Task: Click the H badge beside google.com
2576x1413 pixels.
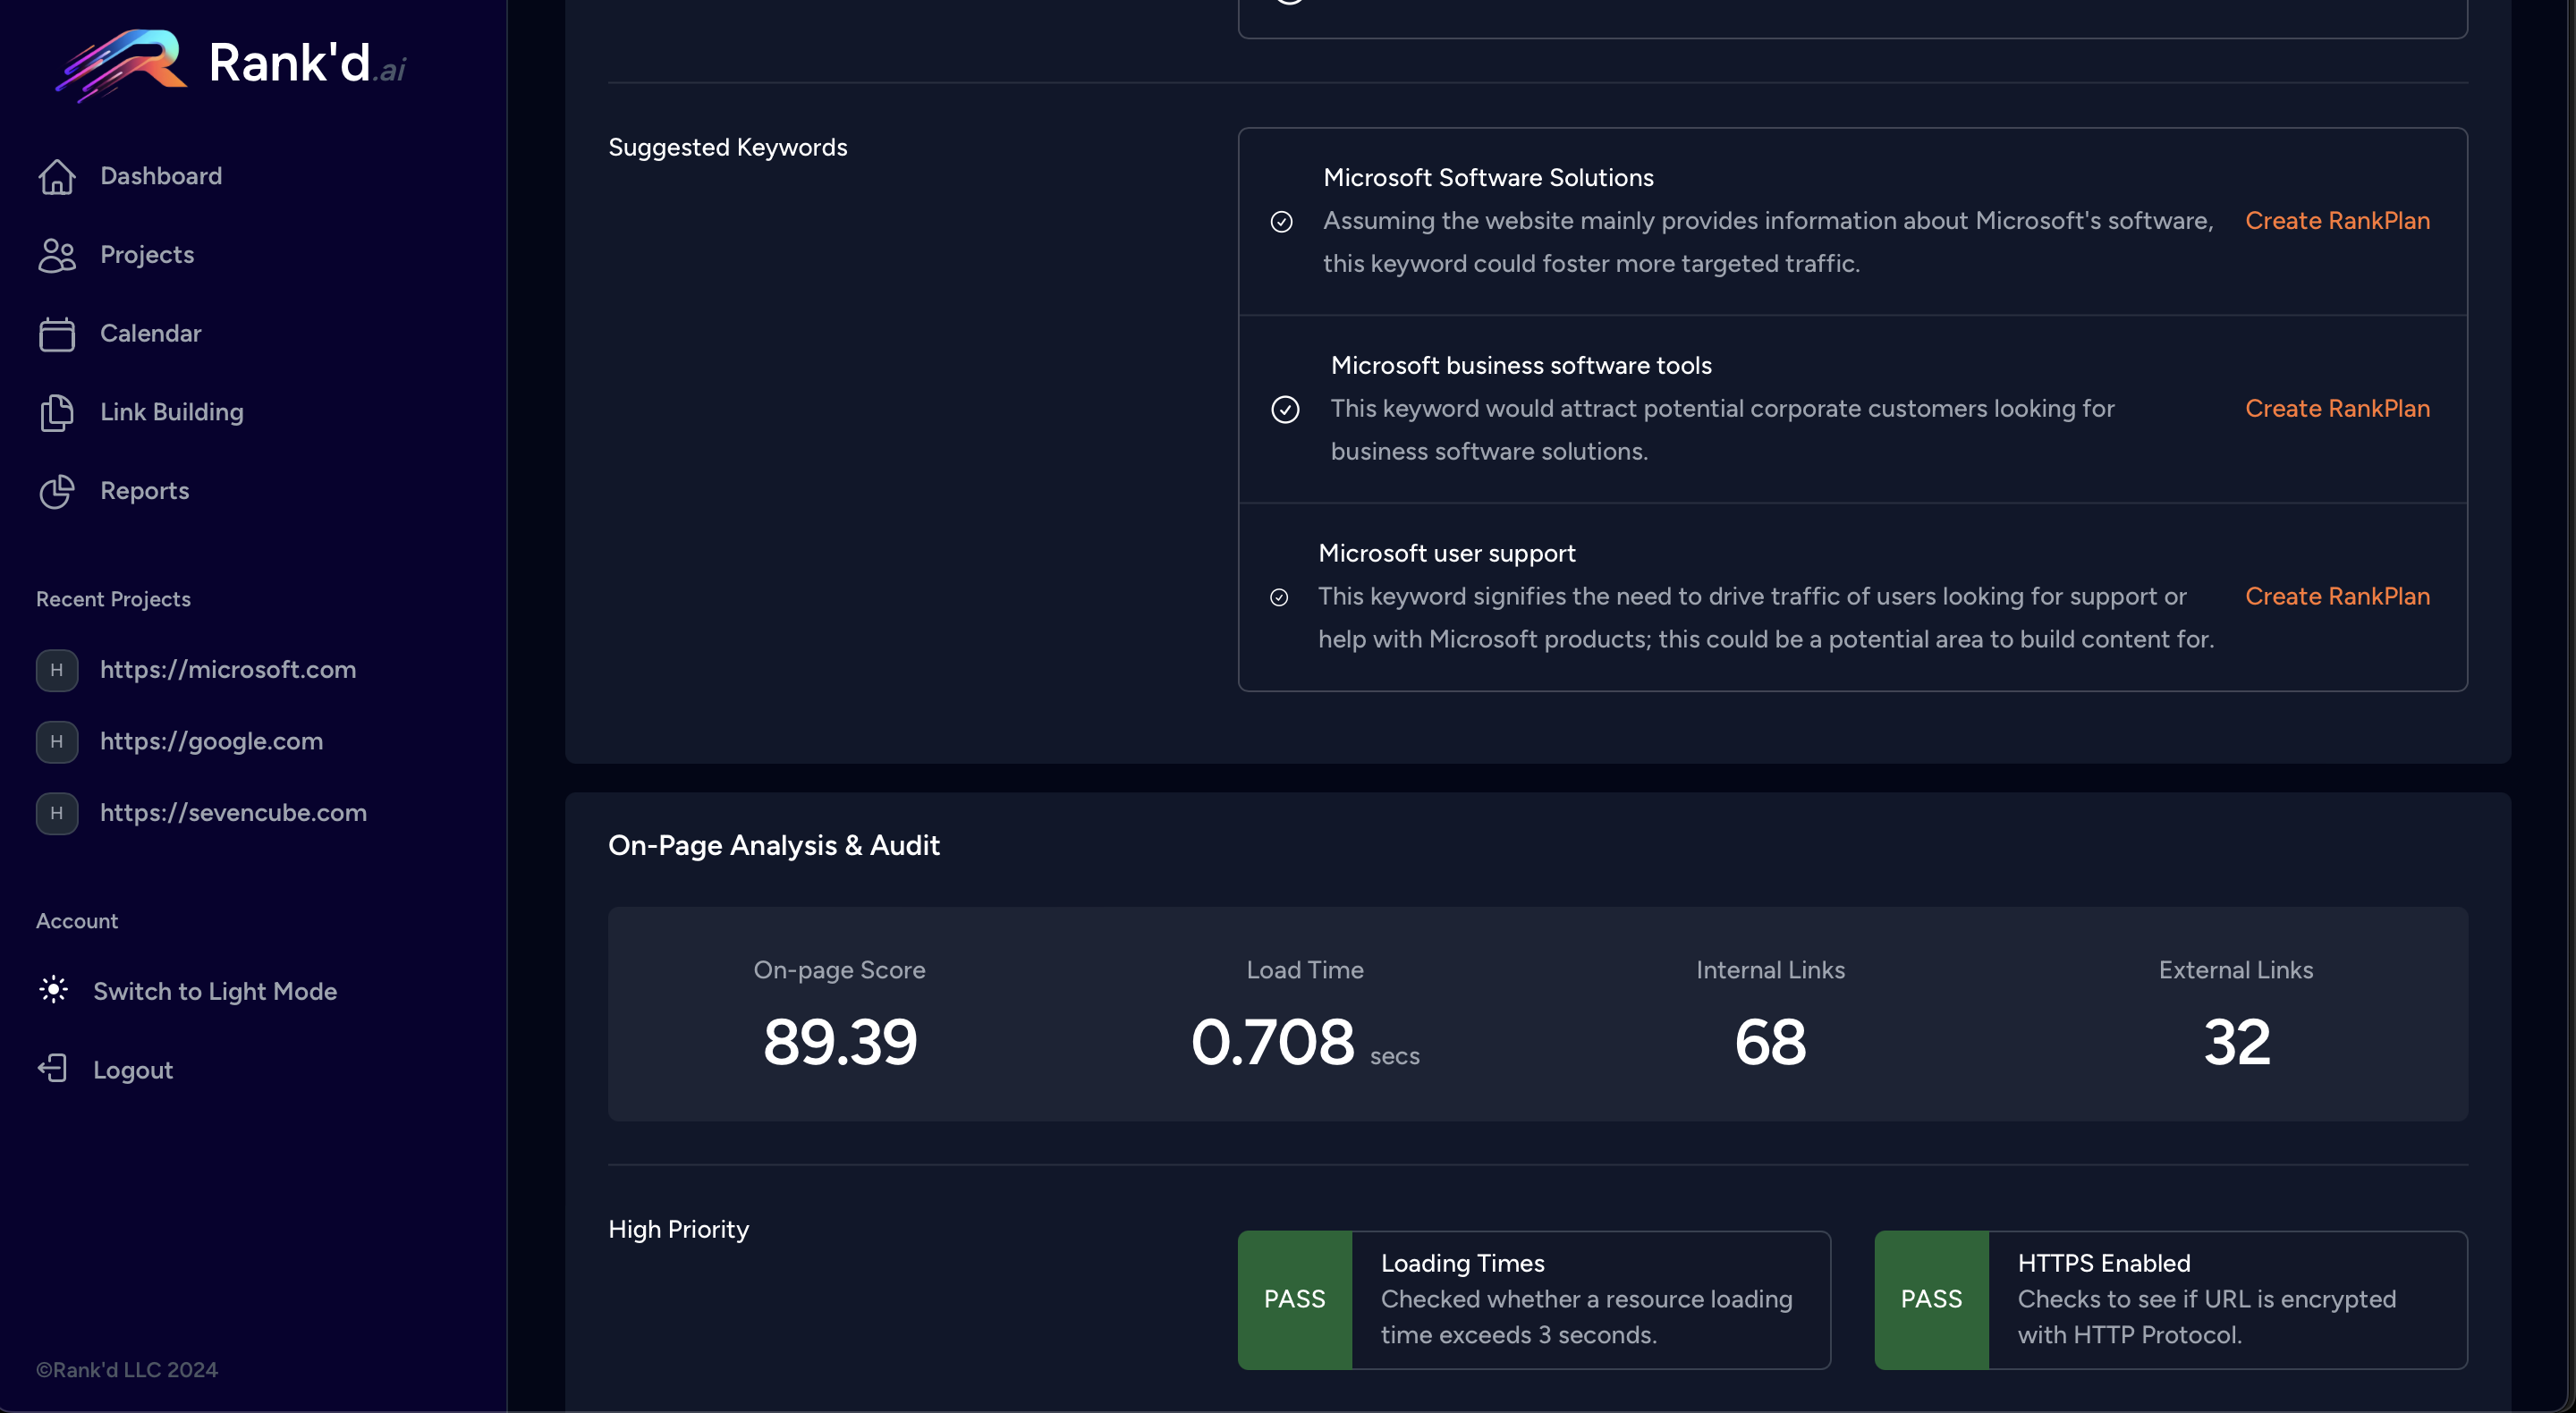Action: pyautogui.click(x=57, y=742)
